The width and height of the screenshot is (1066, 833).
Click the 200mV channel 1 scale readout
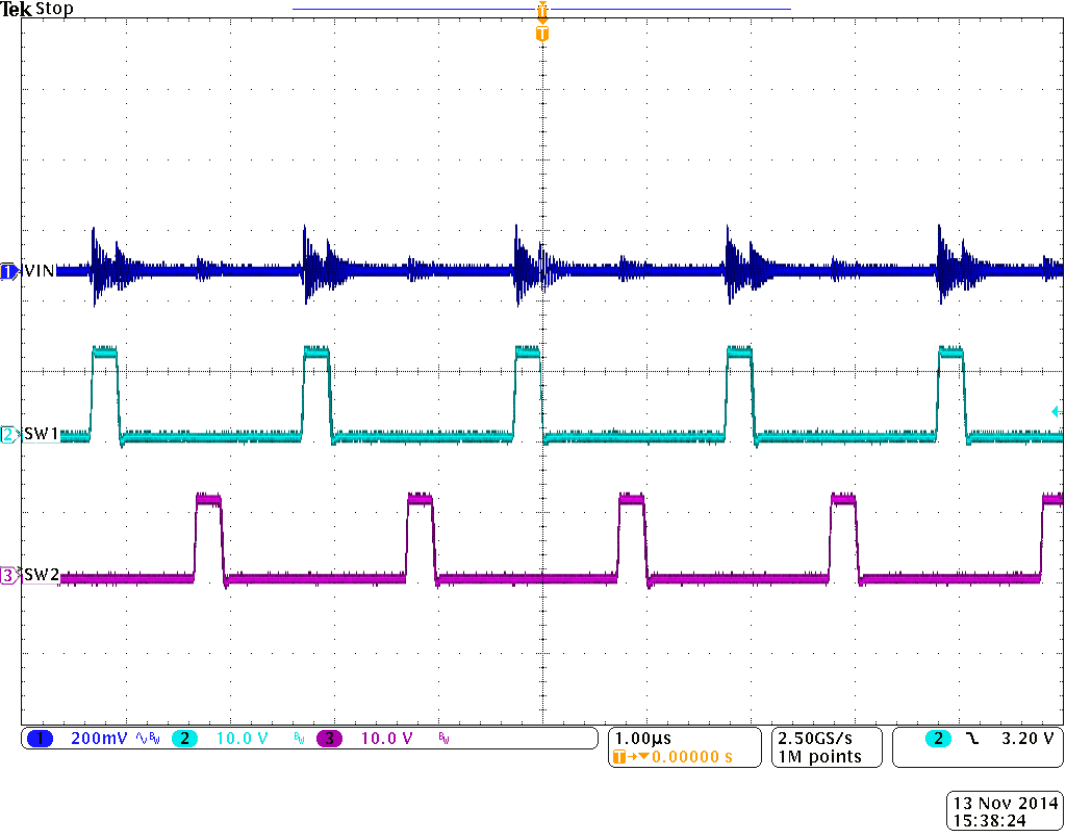tap(98, 739)
